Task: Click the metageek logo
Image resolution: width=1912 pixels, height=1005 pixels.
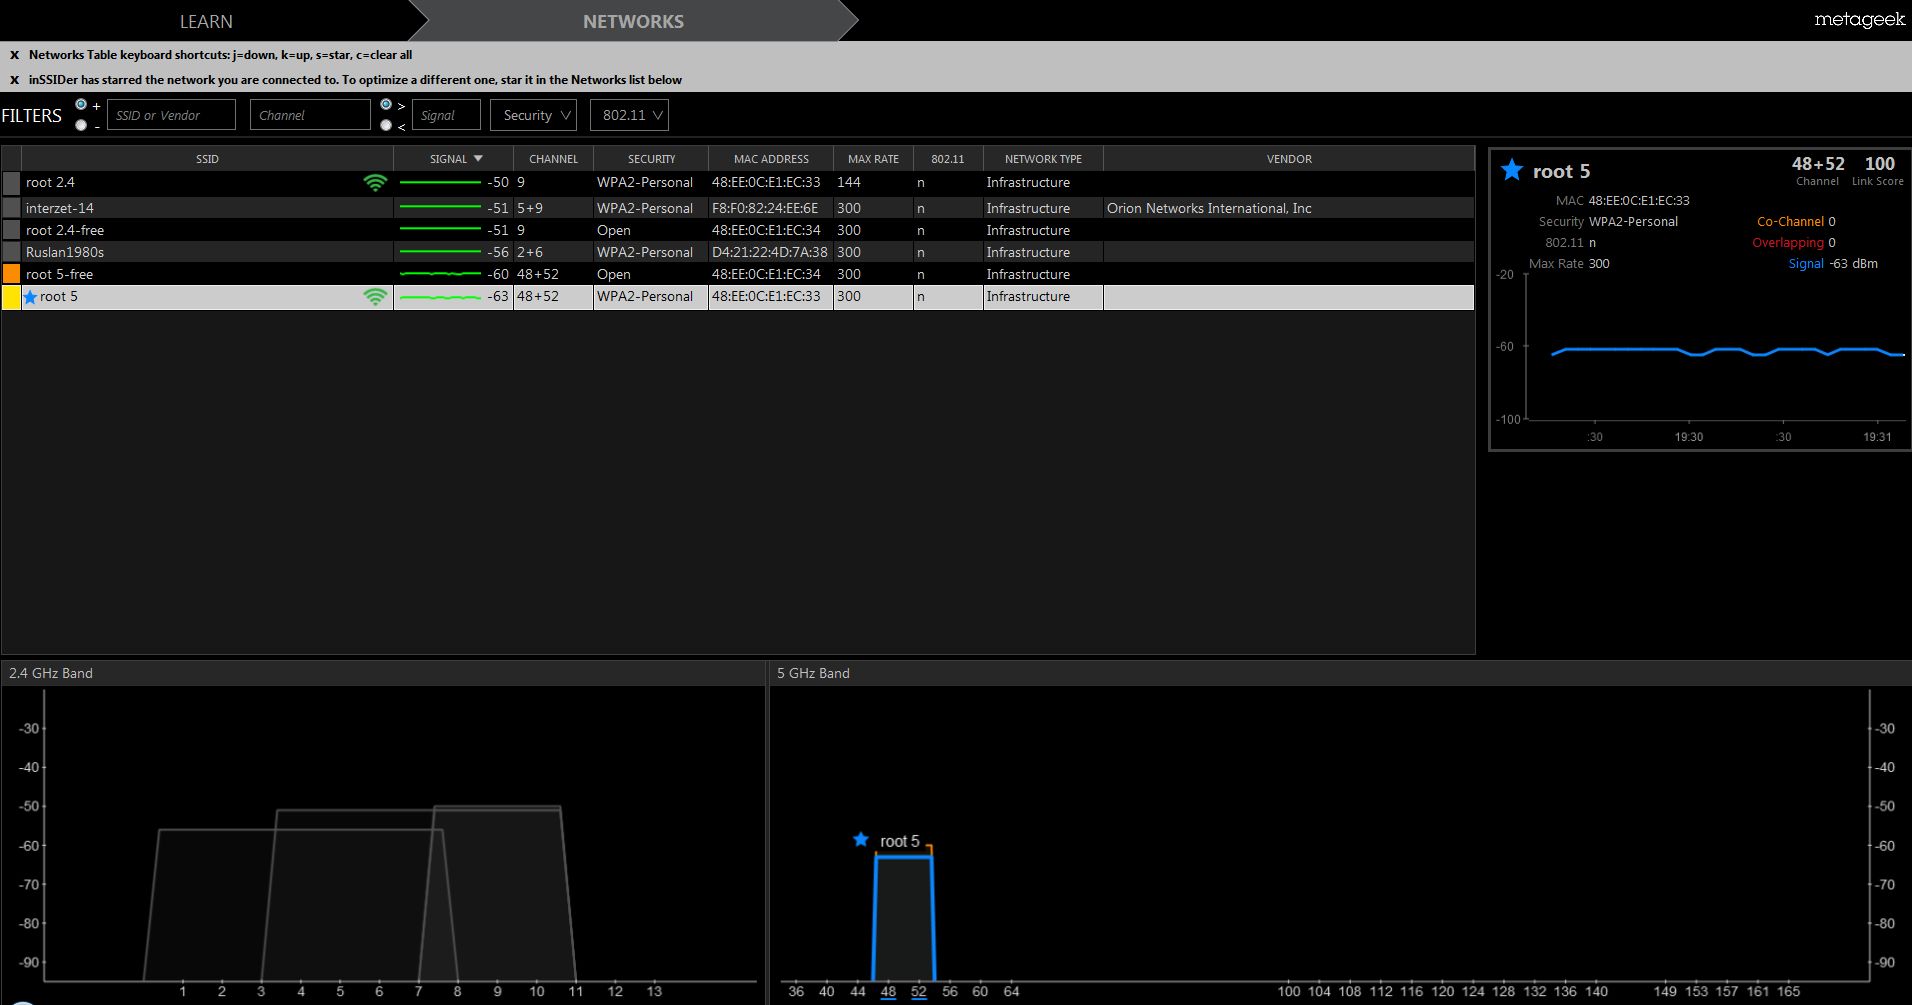Action: coord(1858,20)
